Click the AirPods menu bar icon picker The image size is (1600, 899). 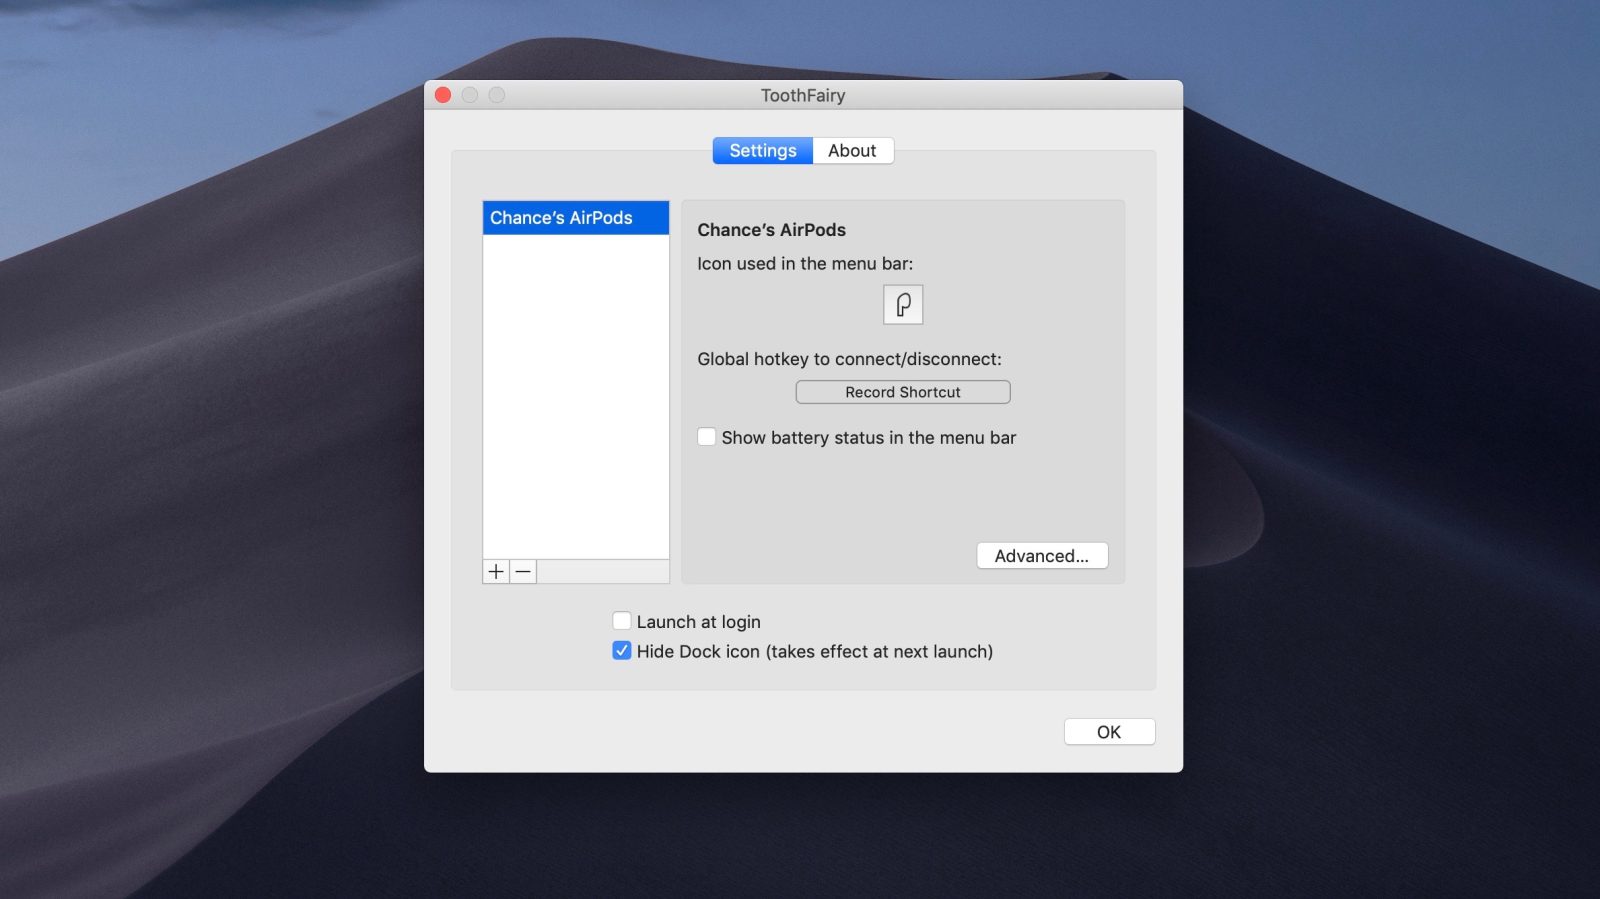click(x=902, y=304)
